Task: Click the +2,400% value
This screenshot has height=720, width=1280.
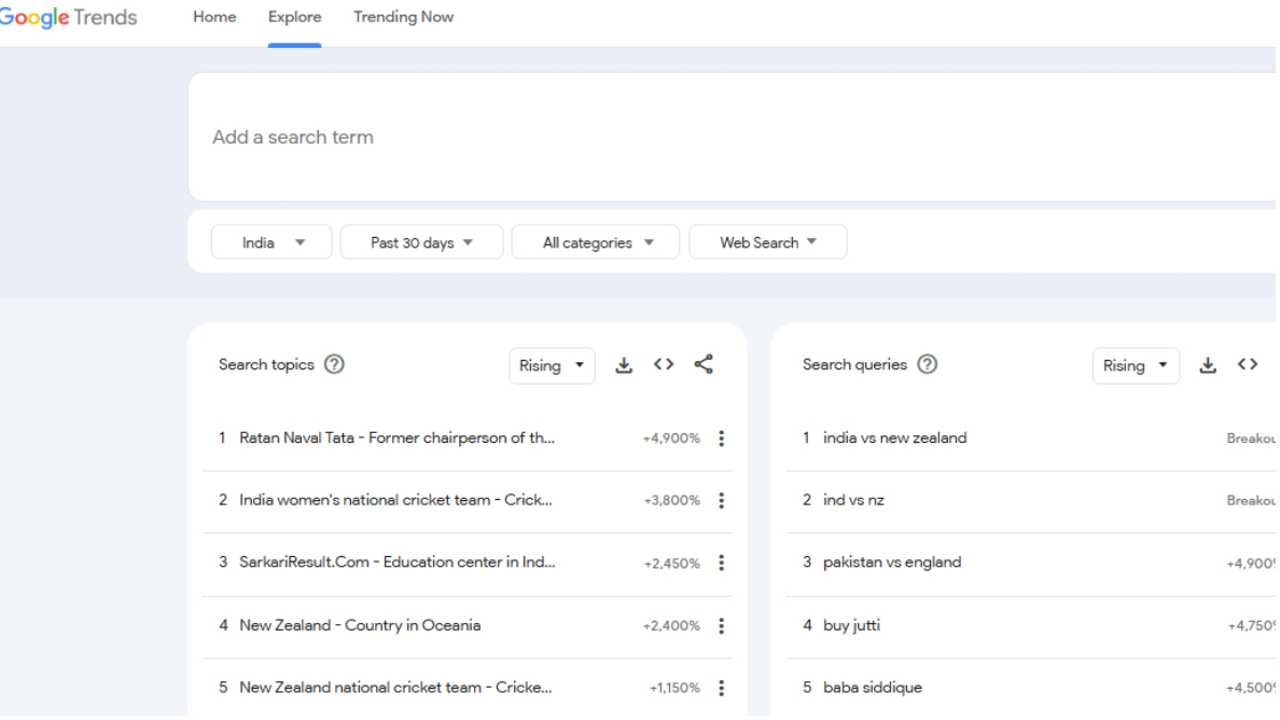Action: tap(671, 626)
